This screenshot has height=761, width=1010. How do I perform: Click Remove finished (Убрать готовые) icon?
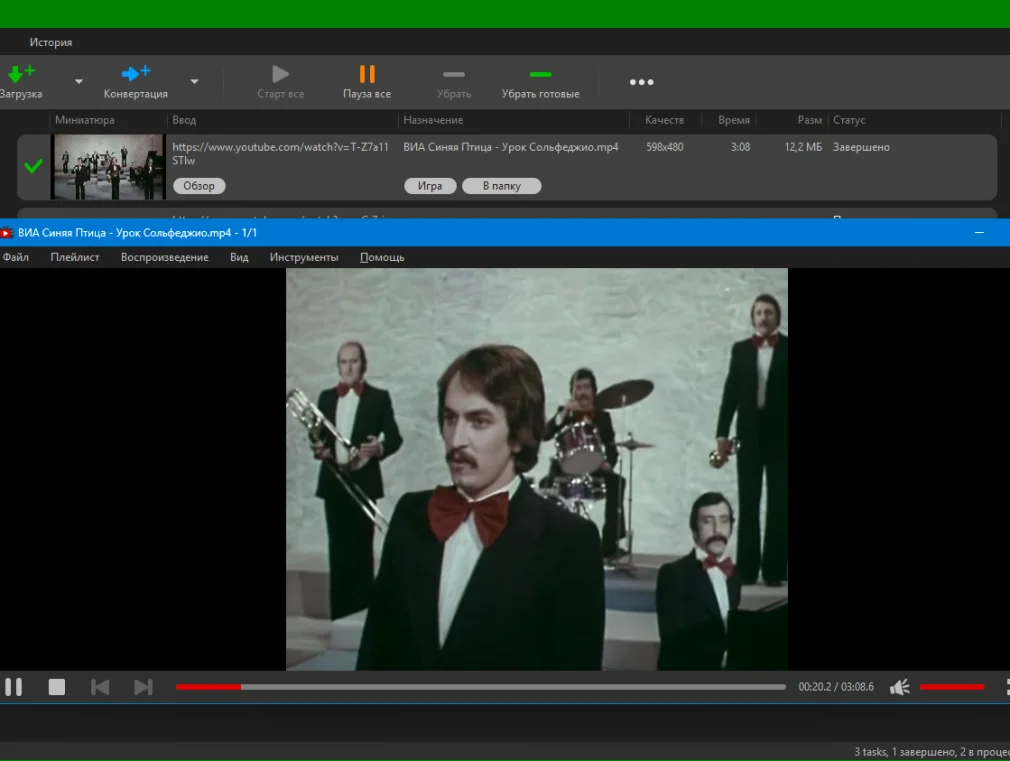pos(540,75)
